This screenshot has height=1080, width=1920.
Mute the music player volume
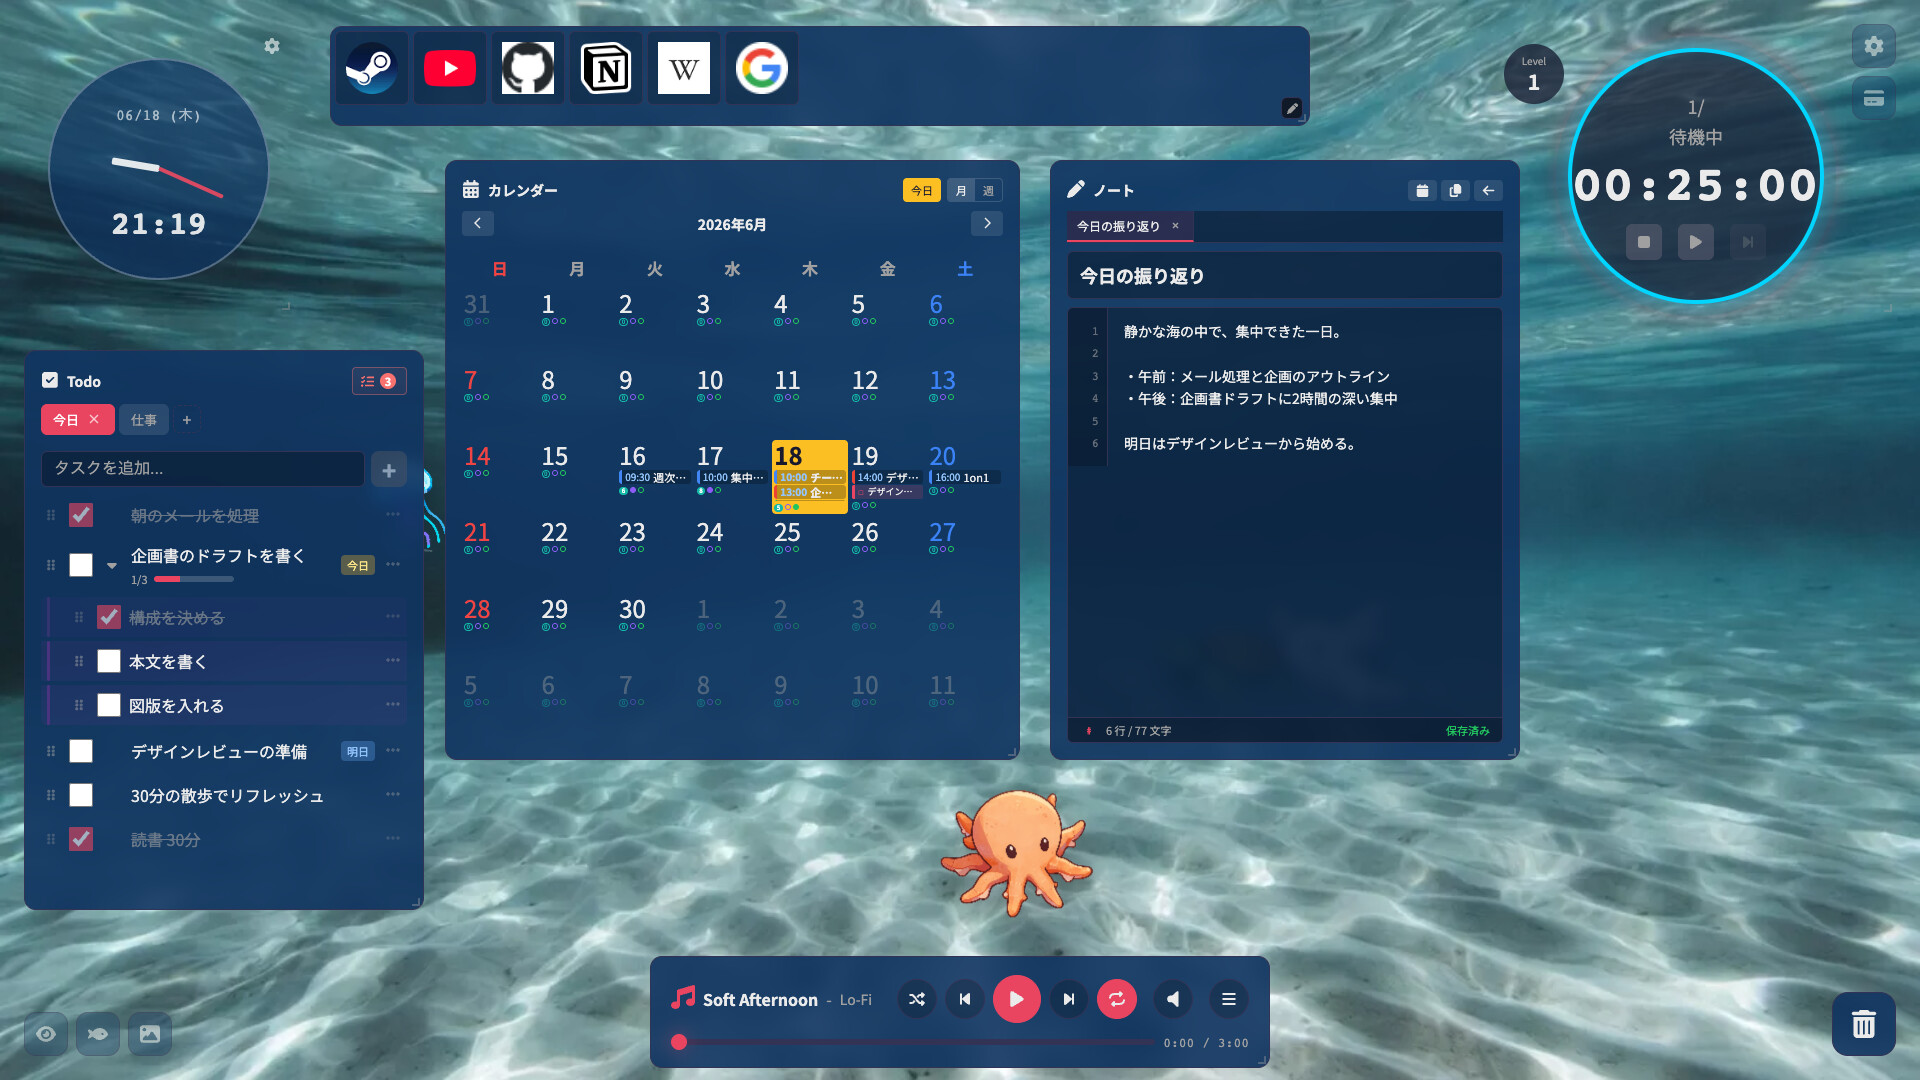(x=1173, y=999)
